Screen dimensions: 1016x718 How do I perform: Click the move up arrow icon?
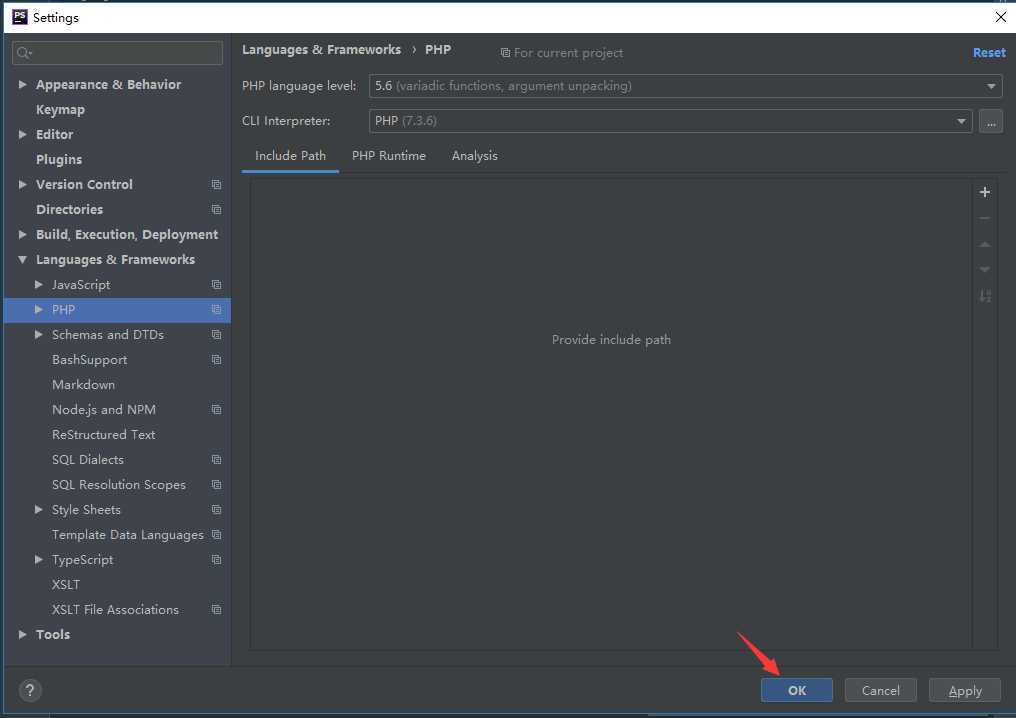coord(984,244)
